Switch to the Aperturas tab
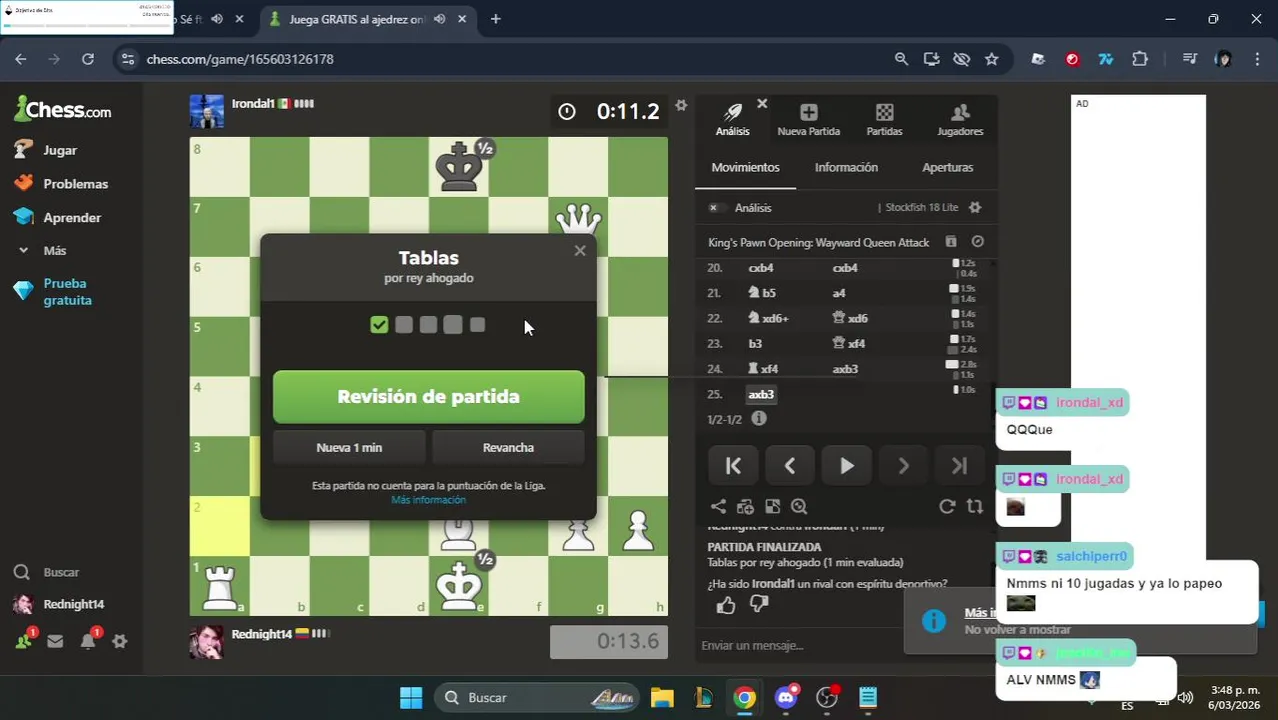The image size is (1278, 720). click(x=947, y=167)
